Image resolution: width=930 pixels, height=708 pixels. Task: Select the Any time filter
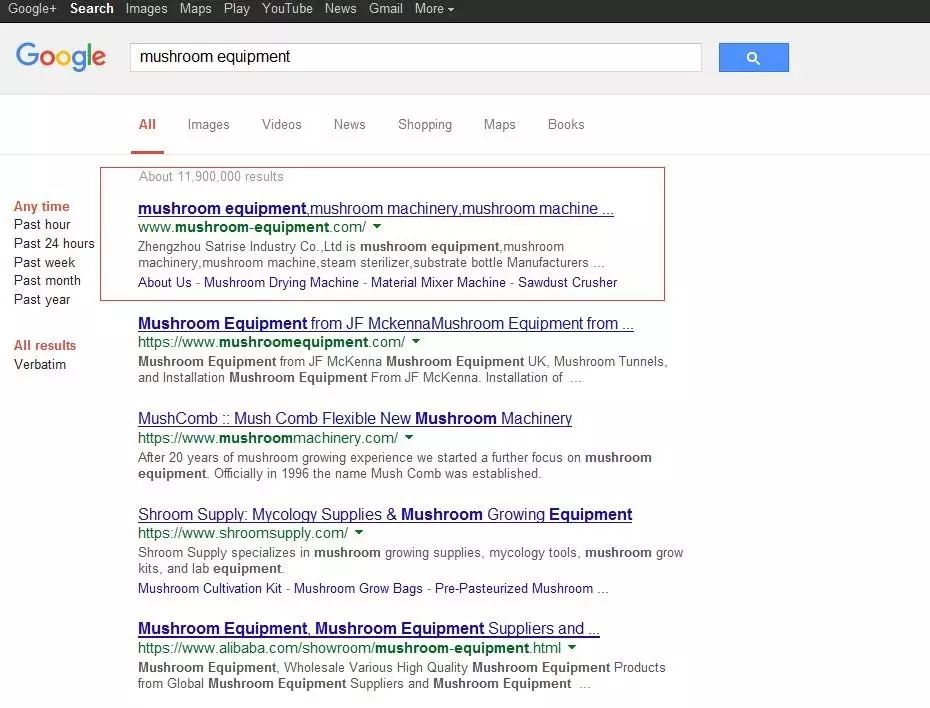coord(42,206)
